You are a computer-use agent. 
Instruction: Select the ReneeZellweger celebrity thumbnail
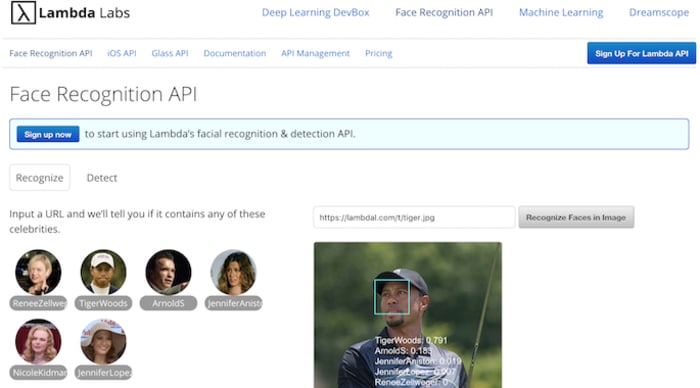[x=38, y=272]
